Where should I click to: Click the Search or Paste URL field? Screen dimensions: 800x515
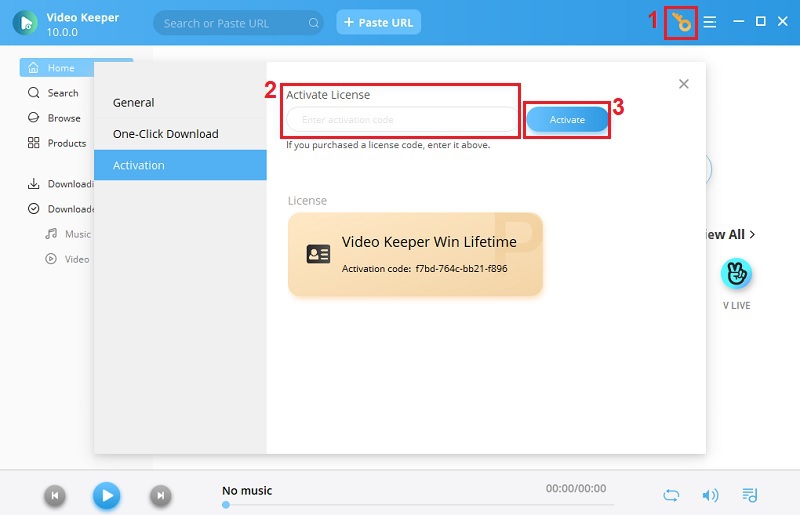pos(238,23)
